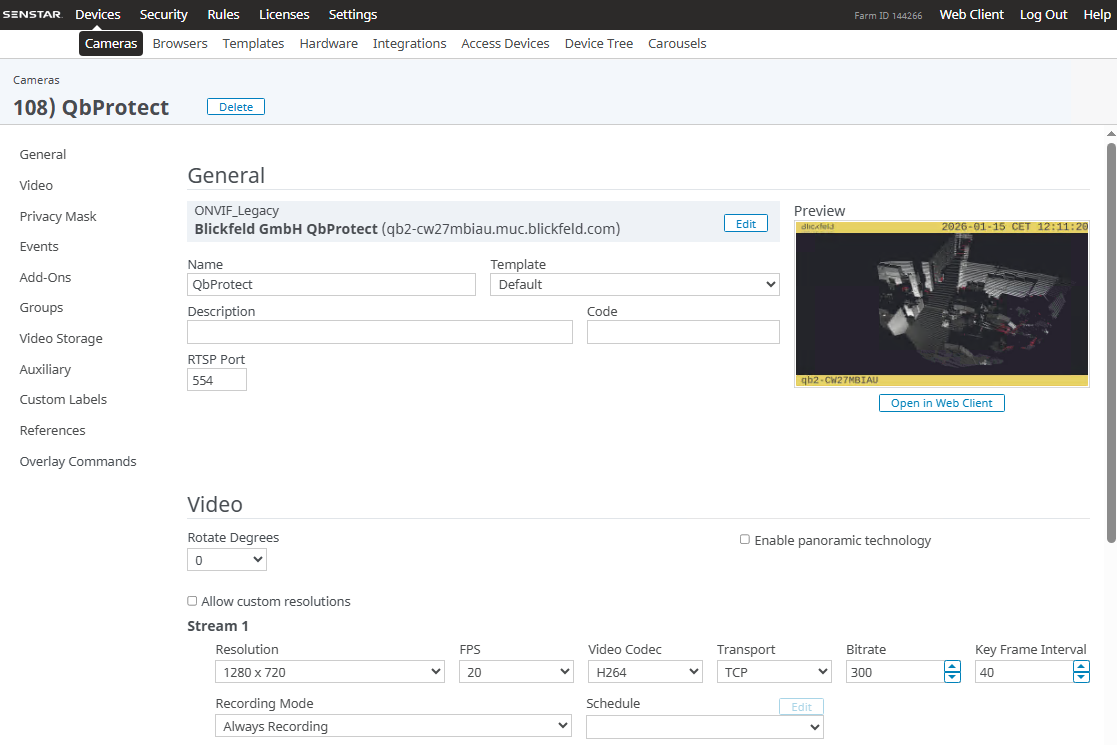Switch to the Device Tree tab

coord(598,44)
